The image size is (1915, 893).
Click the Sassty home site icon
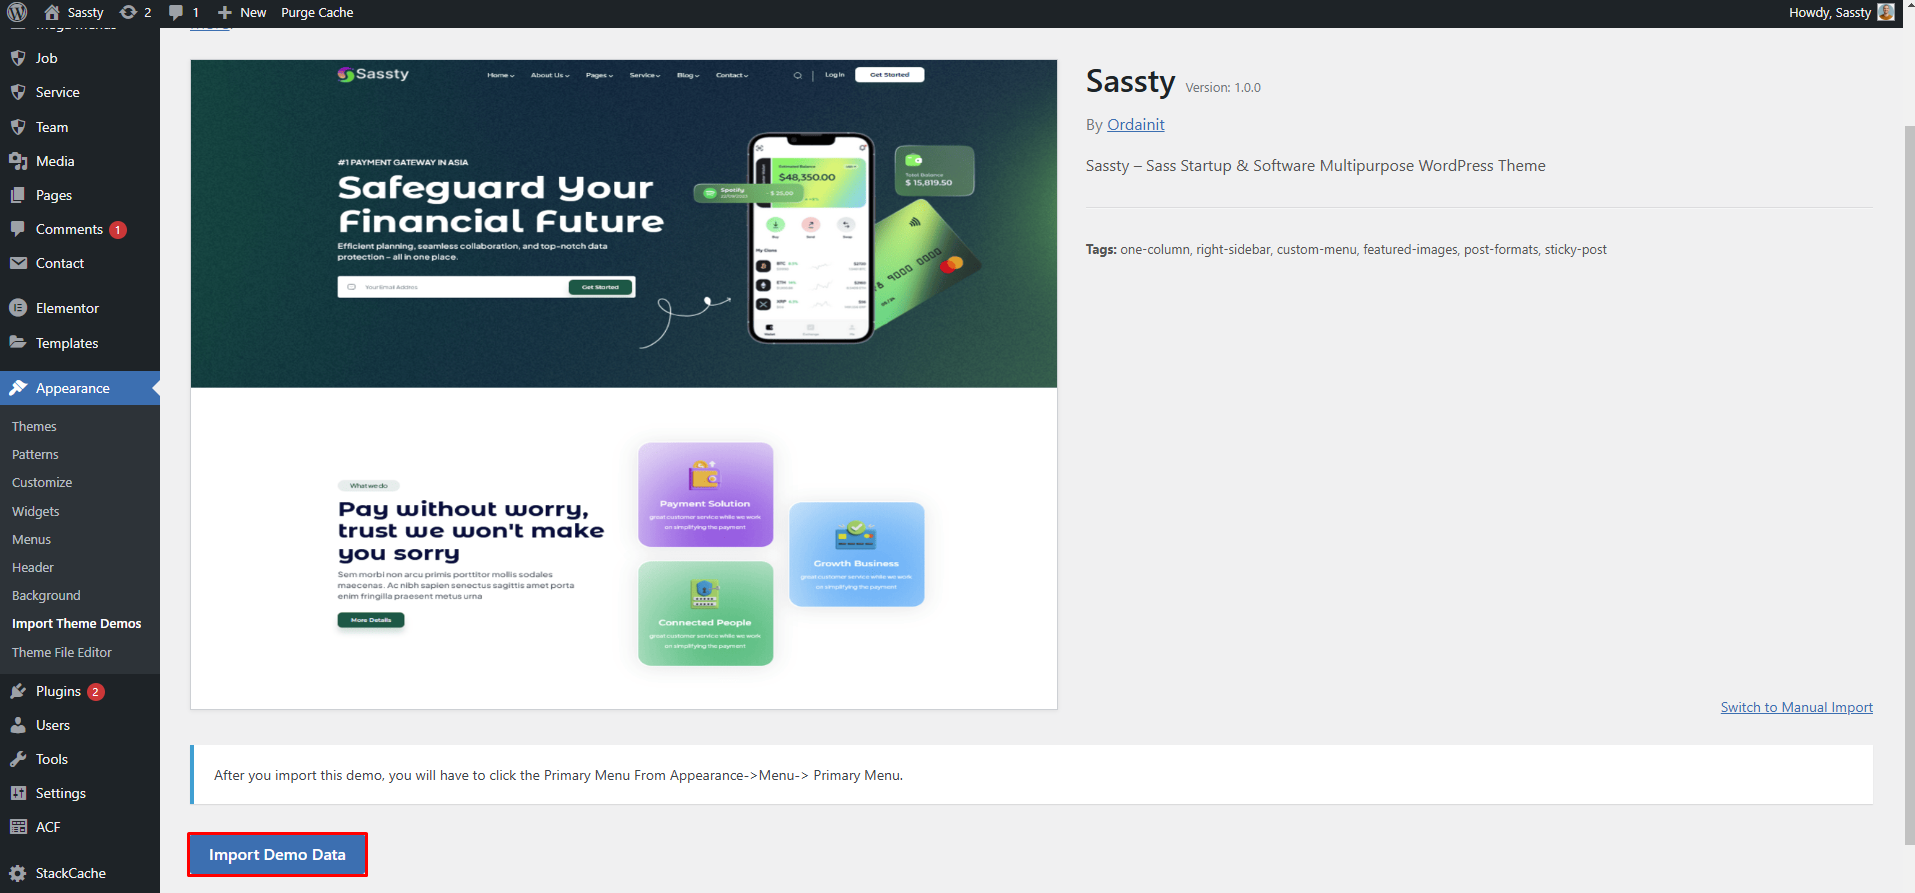point(52,12)
